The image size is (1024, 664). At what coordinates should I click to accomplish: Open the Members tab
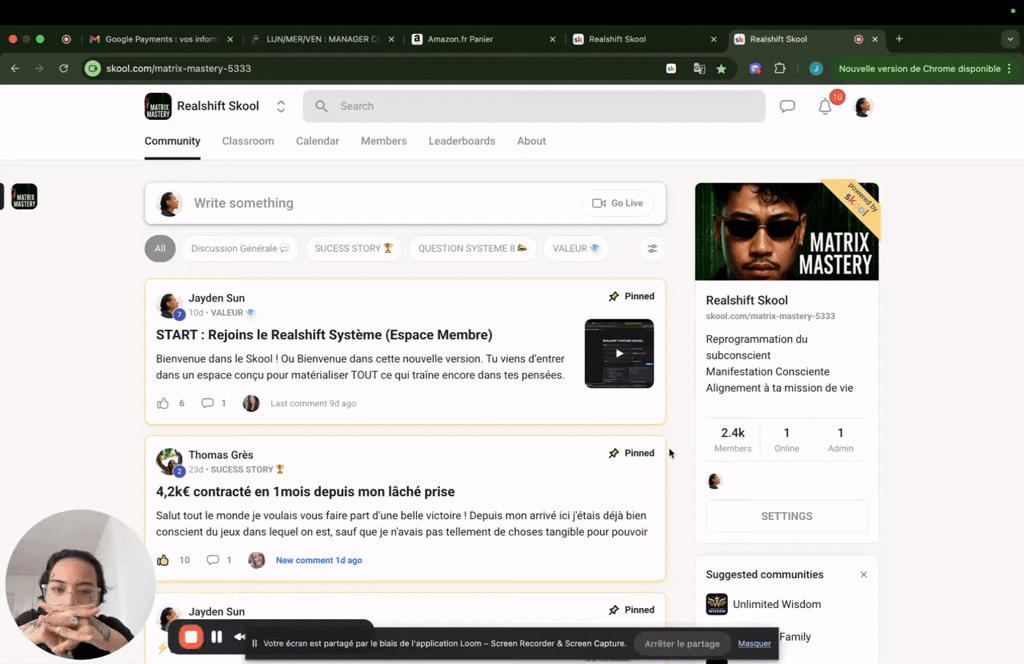coord(383,141)
